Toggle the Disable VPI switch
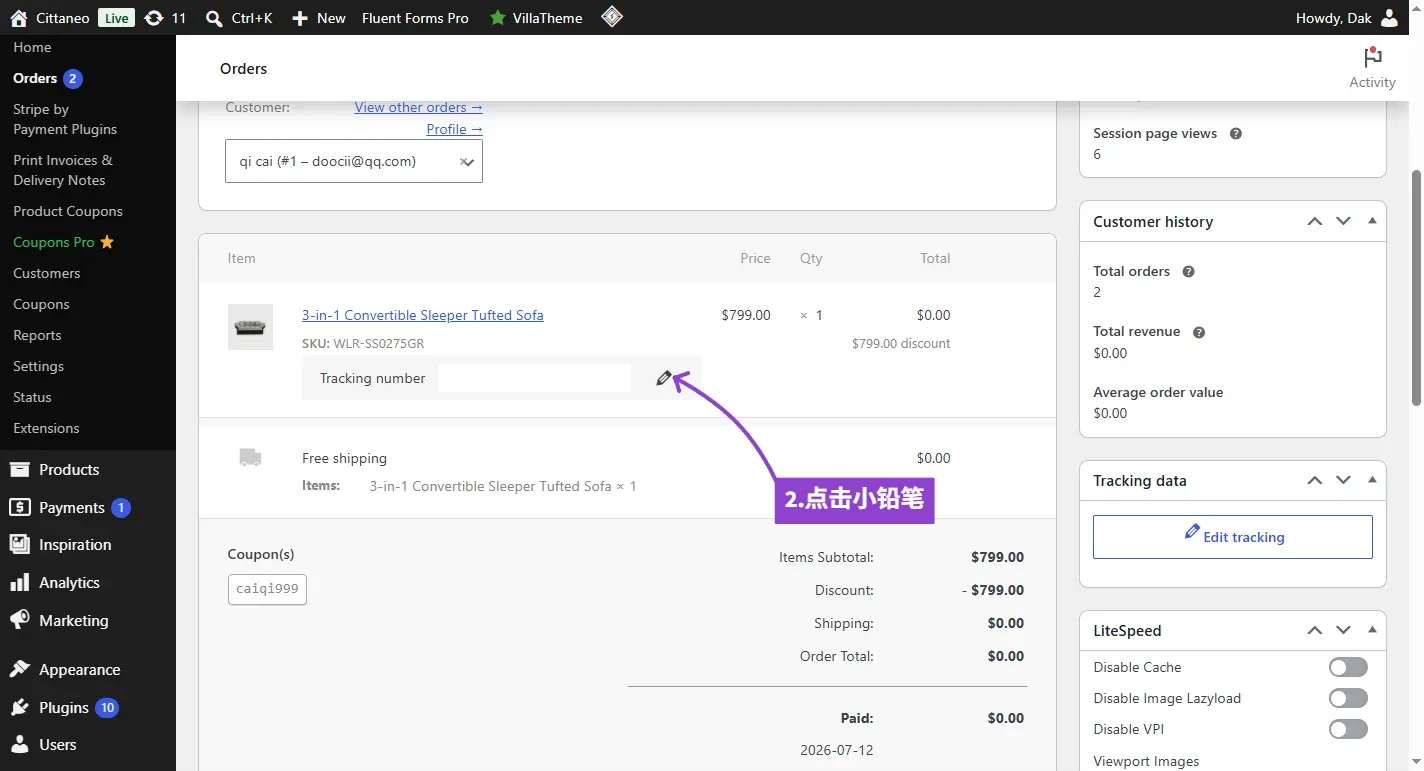The height and width of the screenshot is (771, 1424). (x=1348, y=729)
